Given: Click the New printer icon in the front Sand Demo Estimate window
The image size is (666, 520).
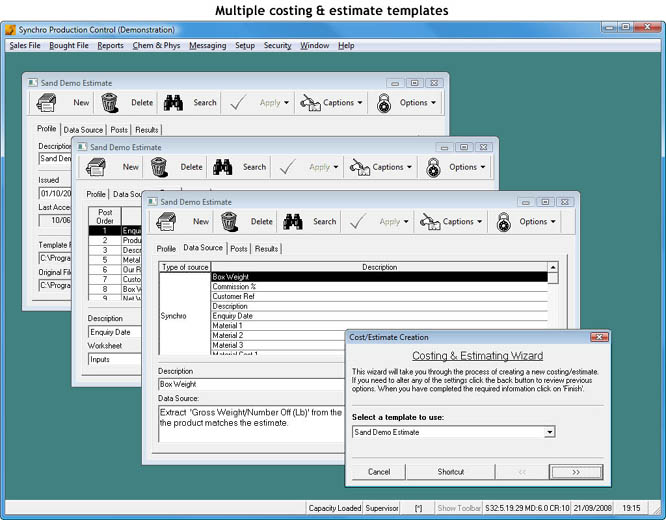Looking at the screenshot, I should click(166, 222).
